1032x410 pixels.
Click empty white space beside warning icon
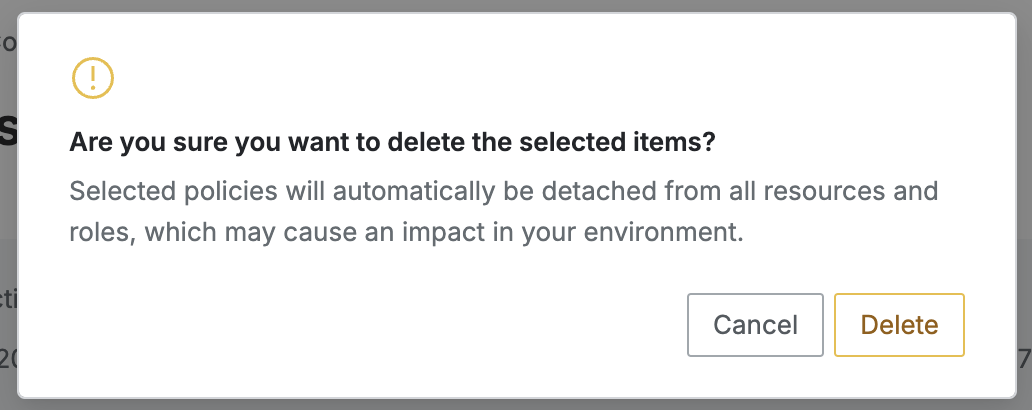pyautogui.click(x=500, y=78)
